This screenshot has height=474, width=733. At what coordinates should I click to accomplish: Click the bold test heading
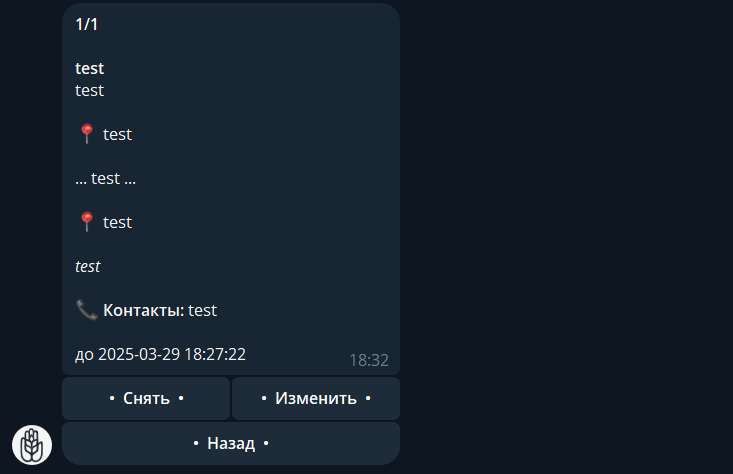(x=90, y=69)
